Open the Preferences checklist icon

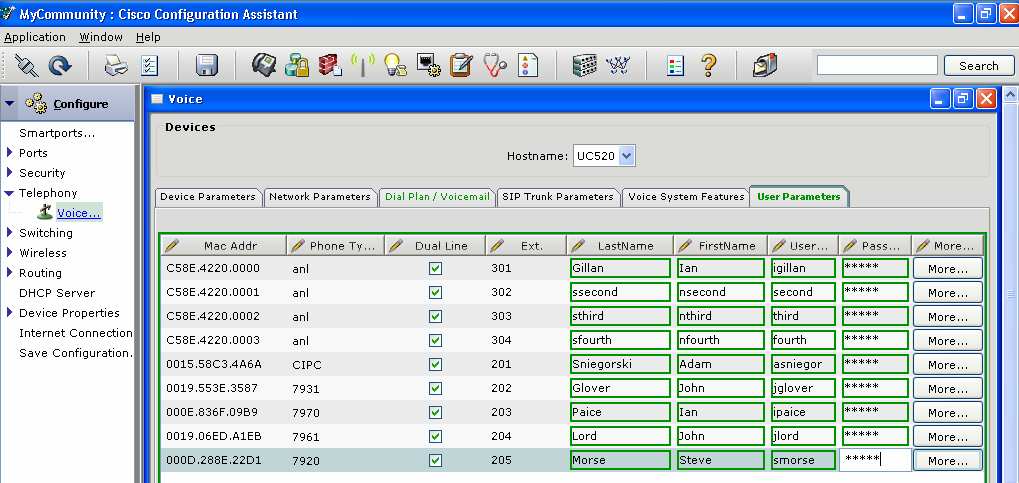point(149,65)
